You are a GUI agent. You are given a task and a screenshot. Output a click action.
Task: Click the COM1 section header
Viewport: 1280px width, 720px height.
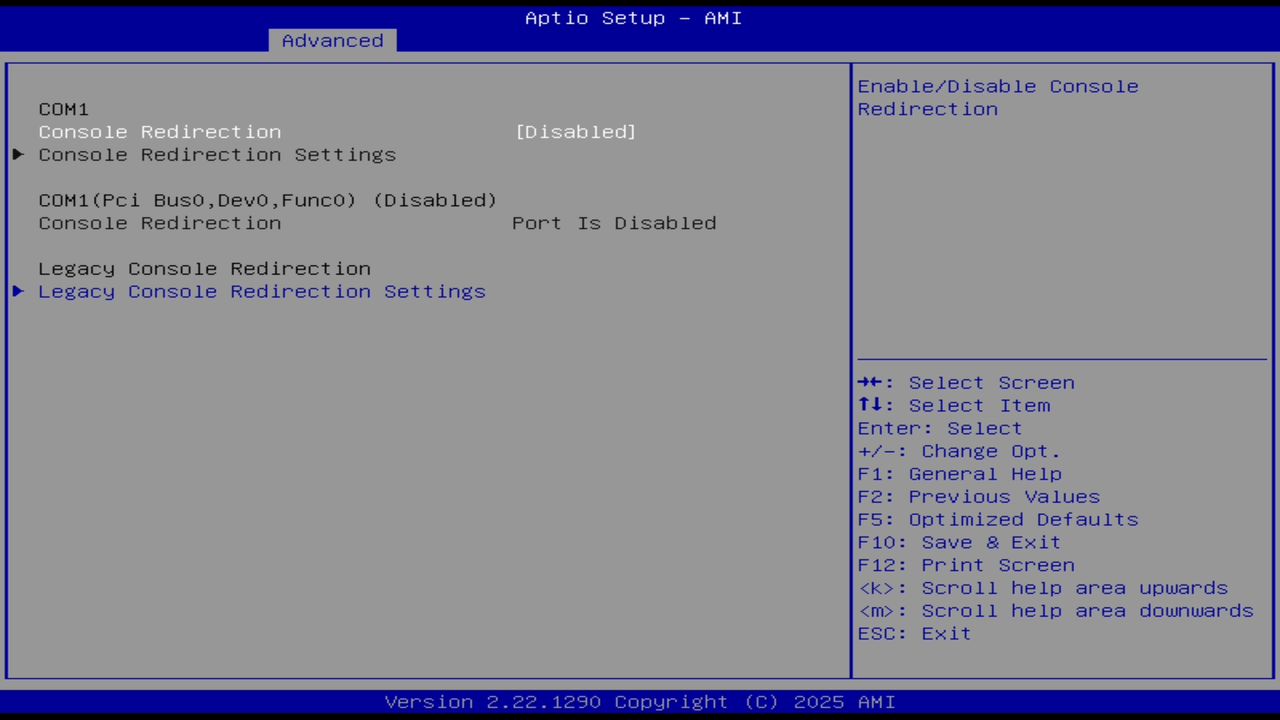[x=63, y=108]
